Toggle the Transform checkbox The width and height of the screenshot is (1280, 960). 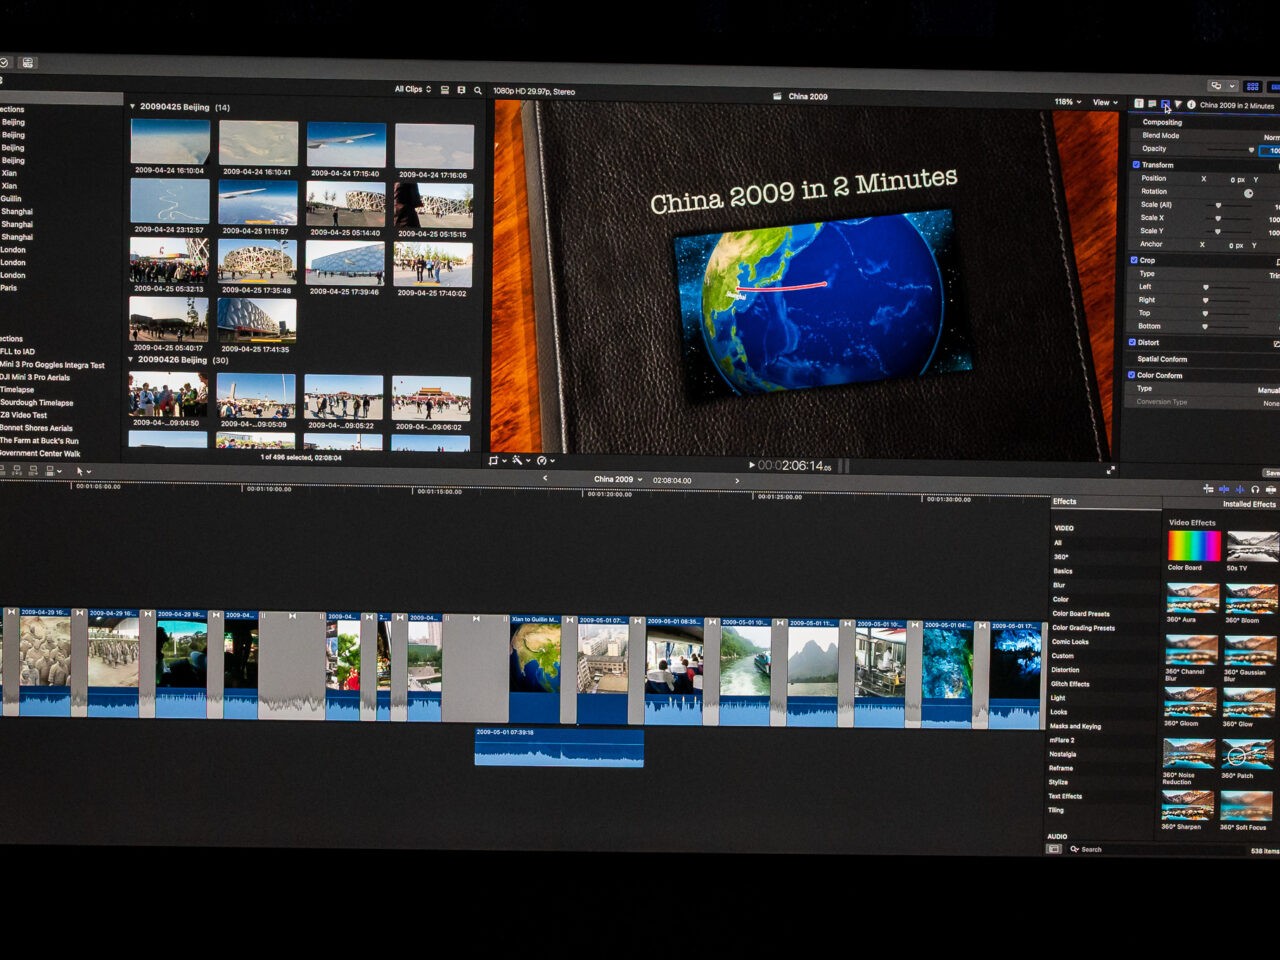(x=1136, y=165)
